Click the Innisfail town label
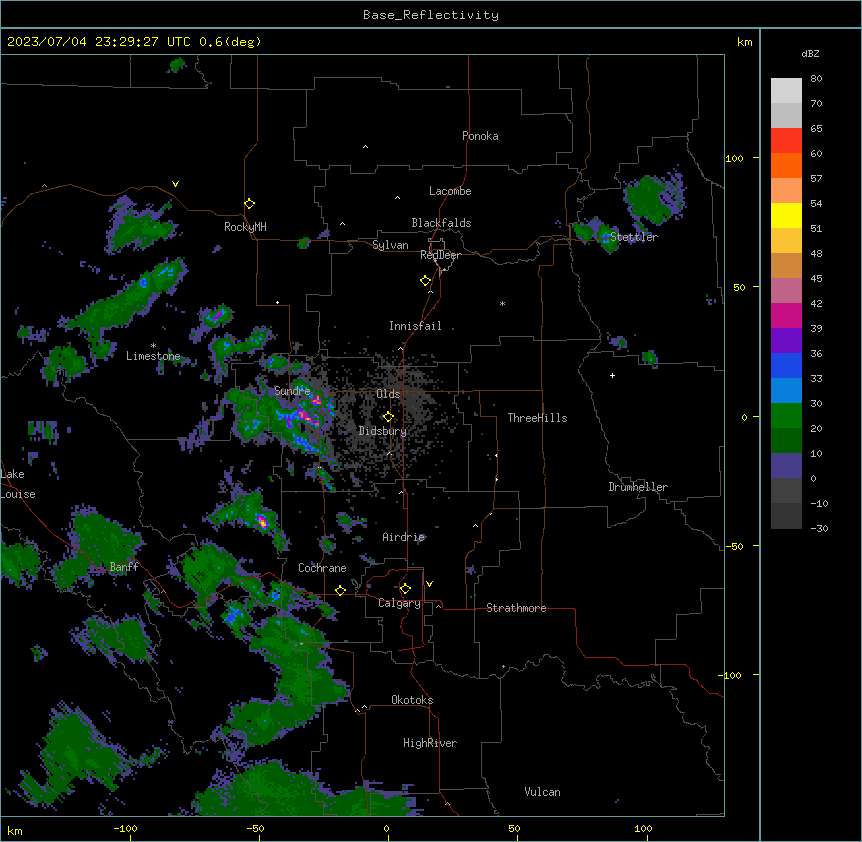Image resolution: width=862 pixels, height=842 pixels. tap(415, 326)
